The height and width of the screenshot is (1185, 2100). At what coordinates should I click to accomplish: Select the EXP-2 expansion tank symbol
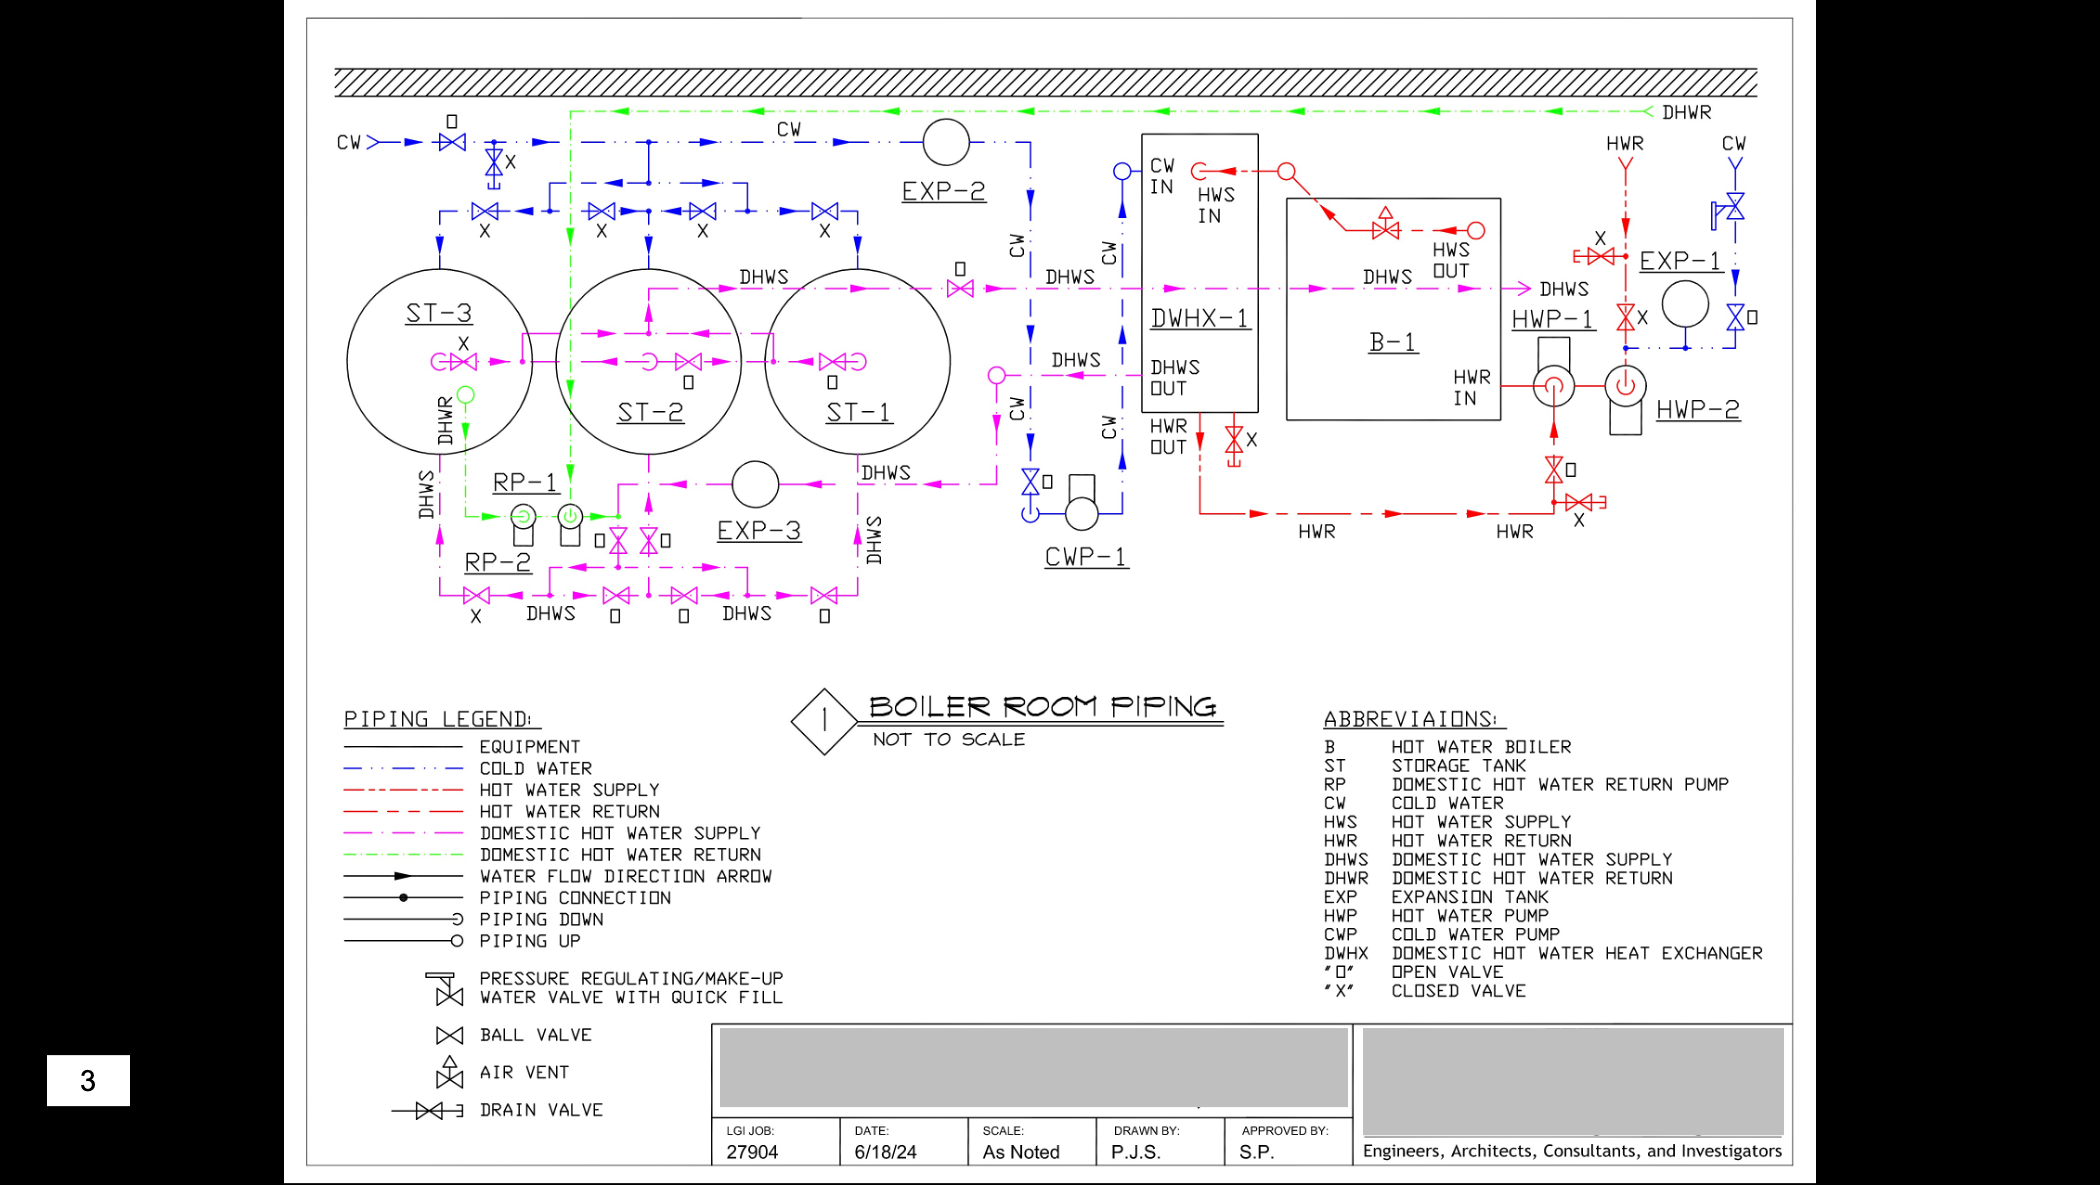pyautogui.click(x=945, y=141)
